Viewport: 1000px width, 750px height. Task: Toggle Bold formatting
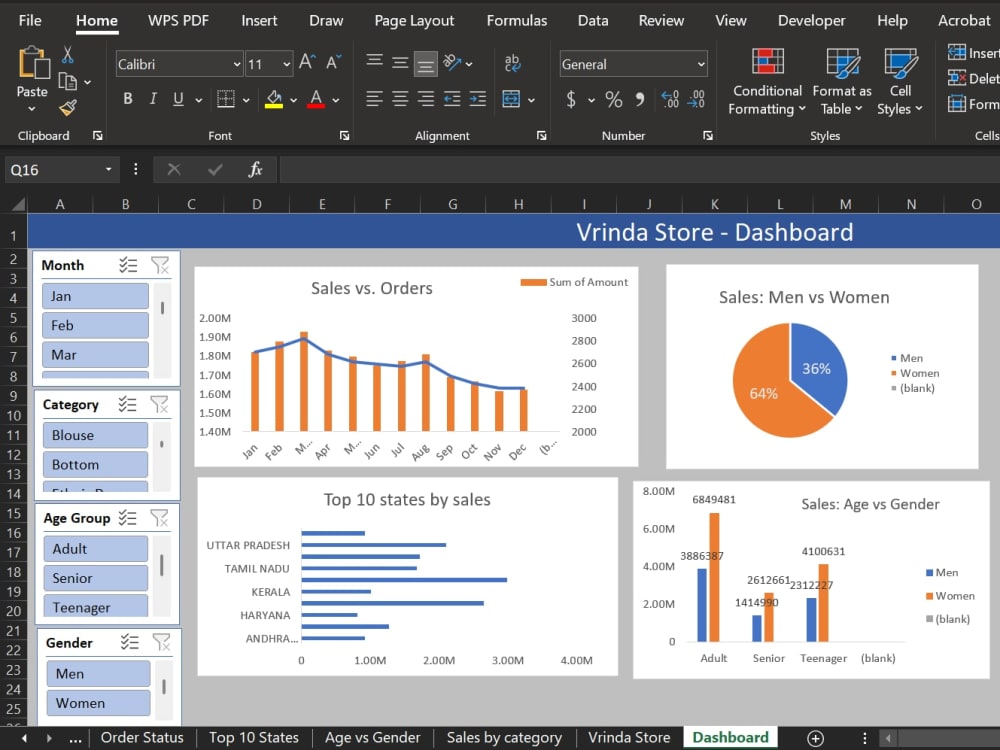coord(128,99)
